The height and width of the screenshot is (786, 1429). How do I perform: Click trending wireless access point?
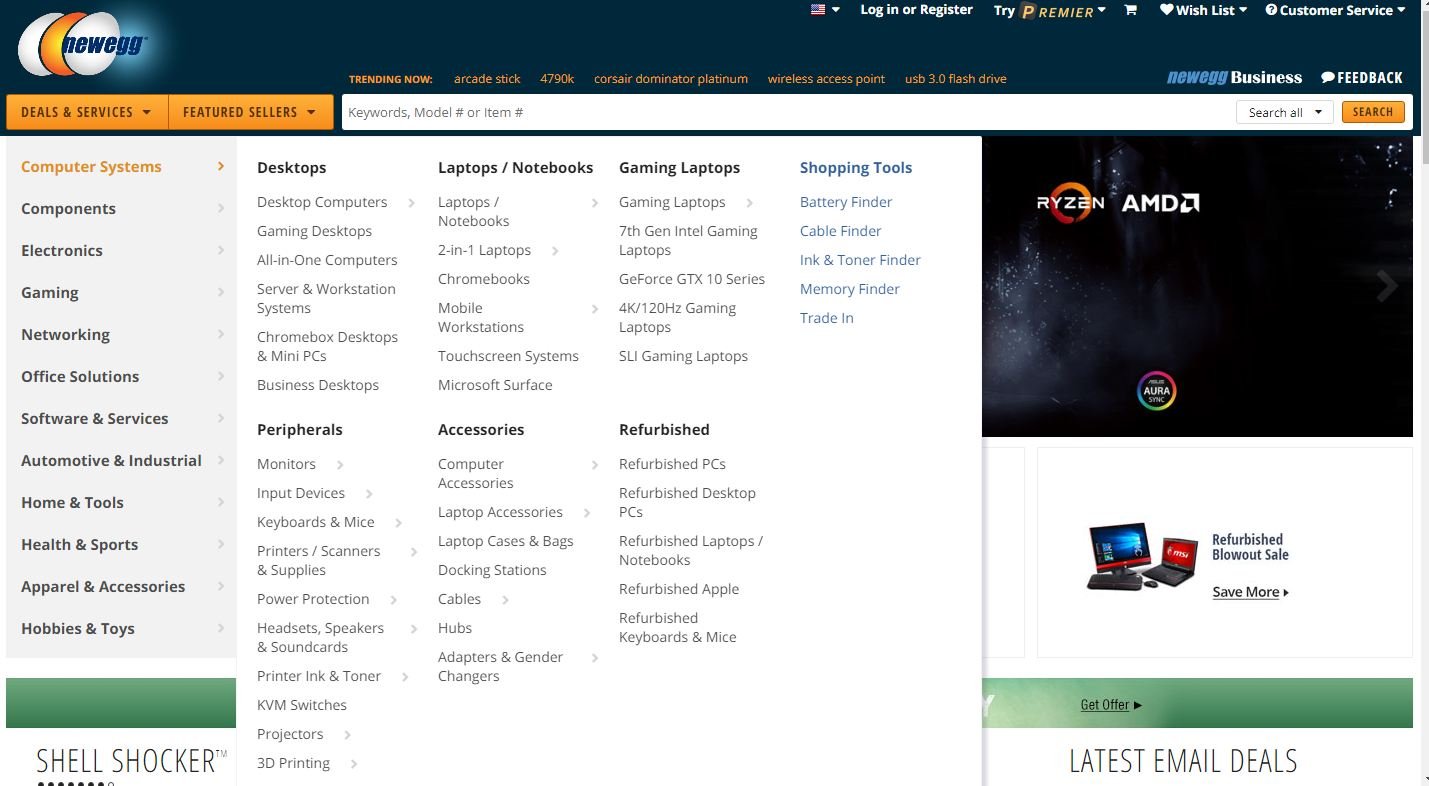pos(826,79)
